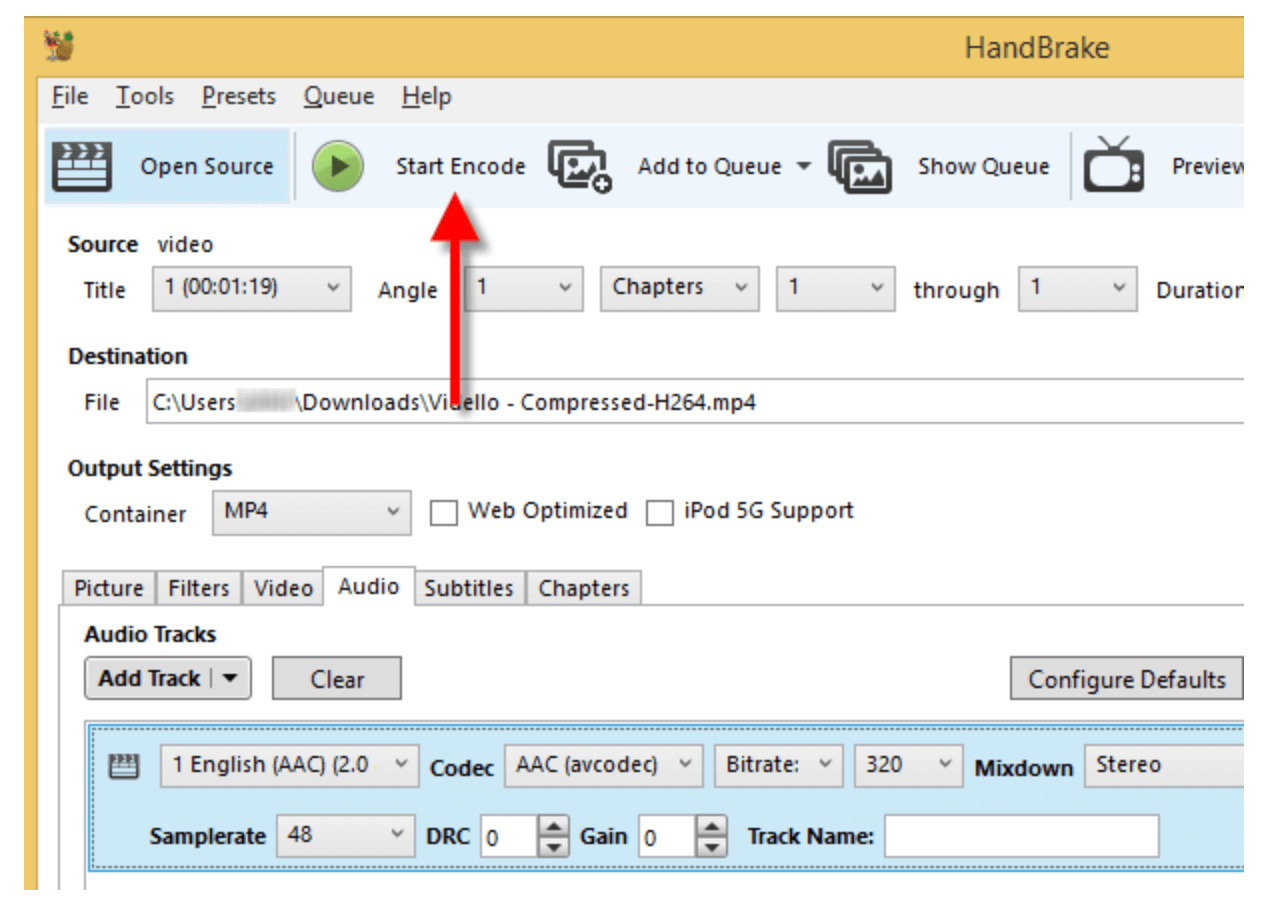Viewport: 1262px width, 904px height.
Task: Click the Add to Queue picture icon
Action: tap(579, 166)
